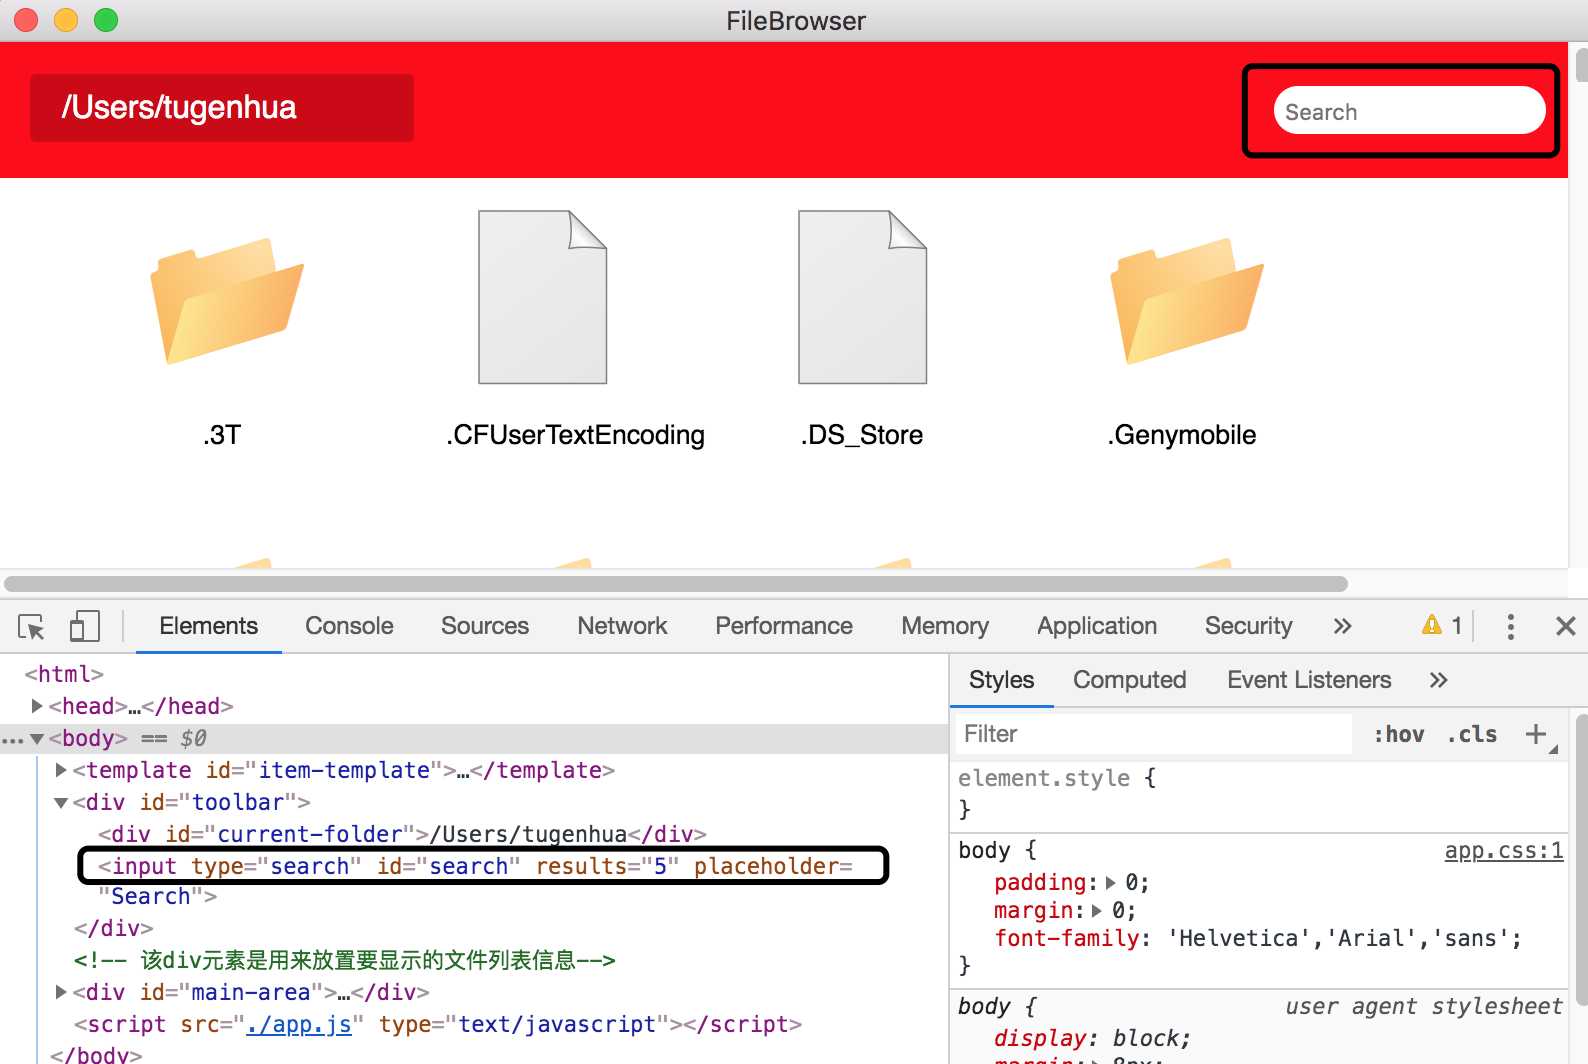Image resolution: width=1588 pixels, height=1064 pixels.
Task: Click the file view vertical scrollbar
Action: [1580, 64]
